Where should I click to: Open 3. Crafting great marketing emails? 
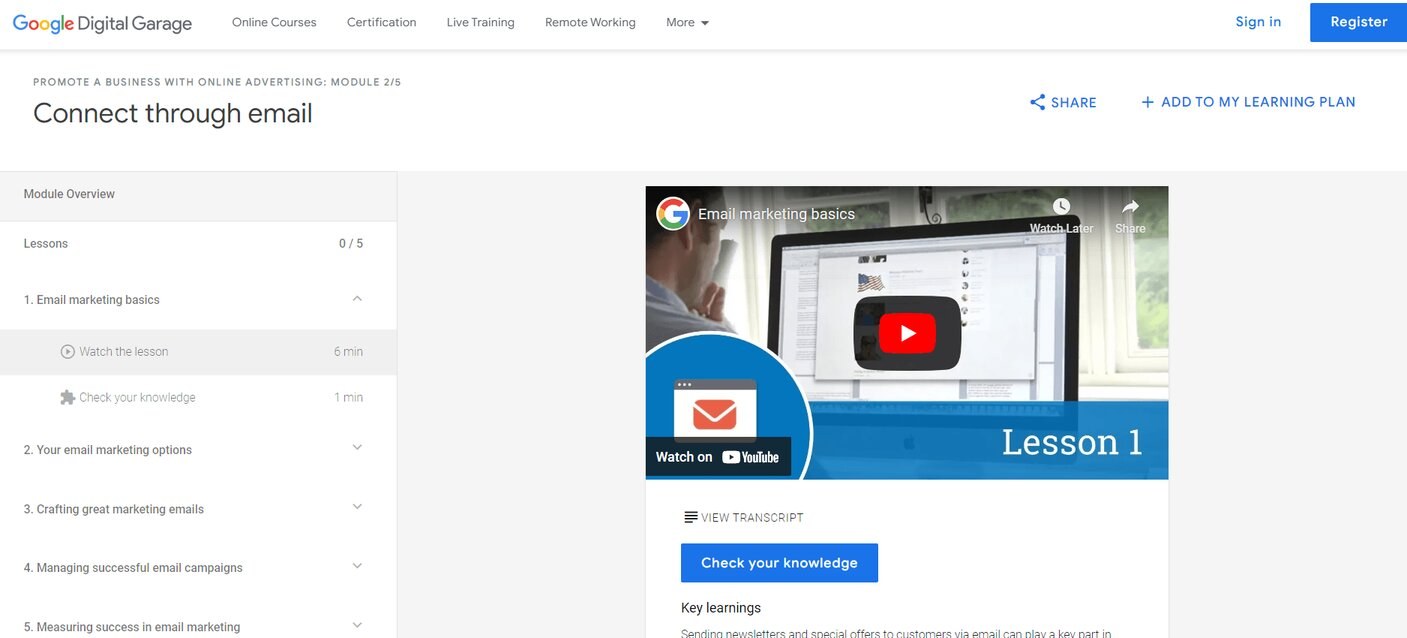click(x=114, y=509)
